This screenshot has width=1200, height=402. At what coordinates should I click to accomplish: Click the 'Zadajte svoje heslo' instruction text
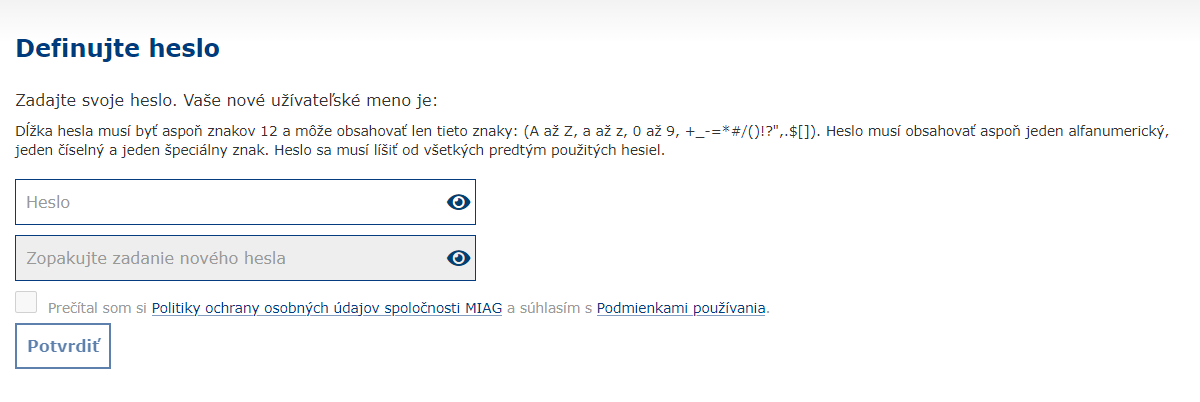pyautogui.click(x=96, y=101)
